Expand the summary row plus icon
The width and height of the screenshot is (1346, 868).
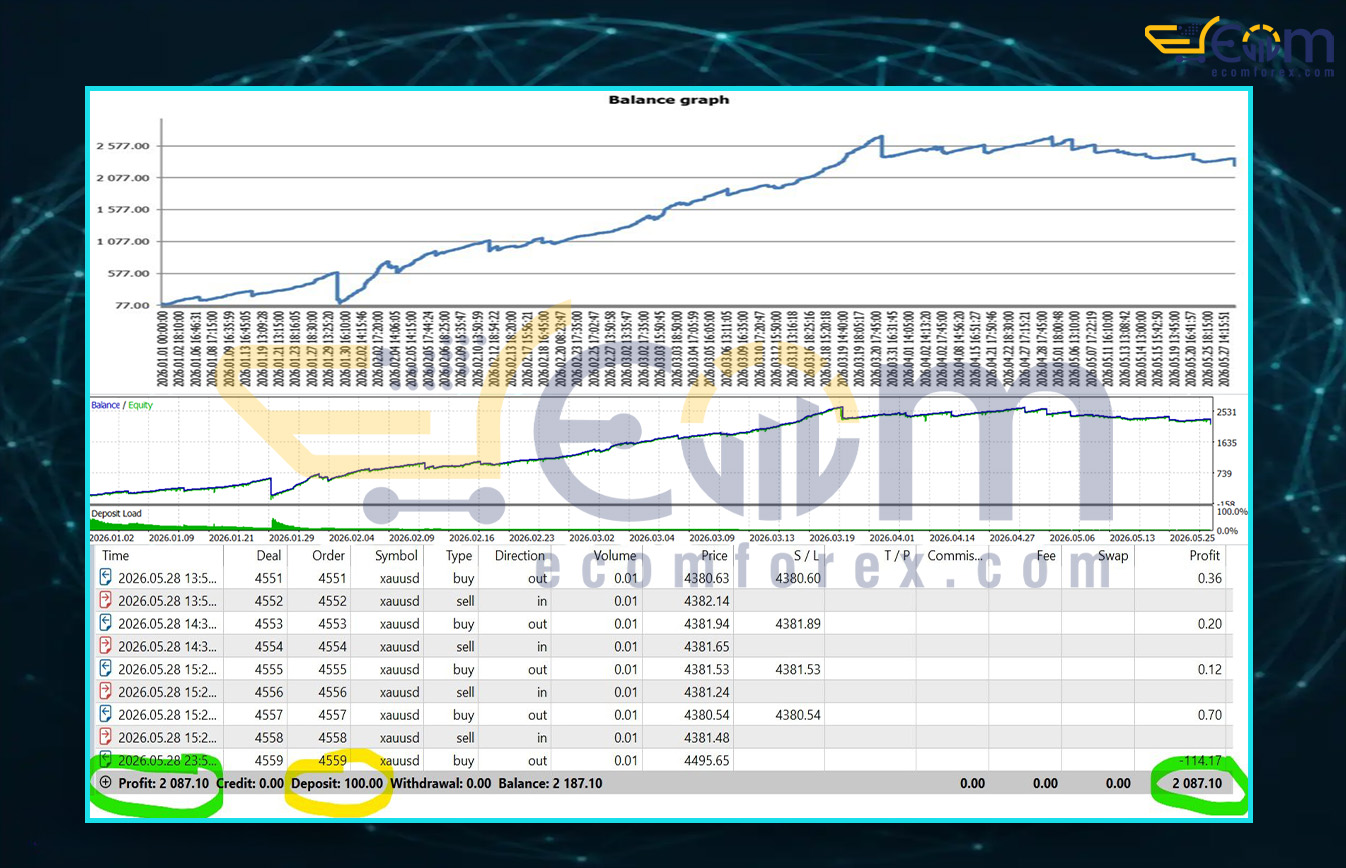[106, 782]
